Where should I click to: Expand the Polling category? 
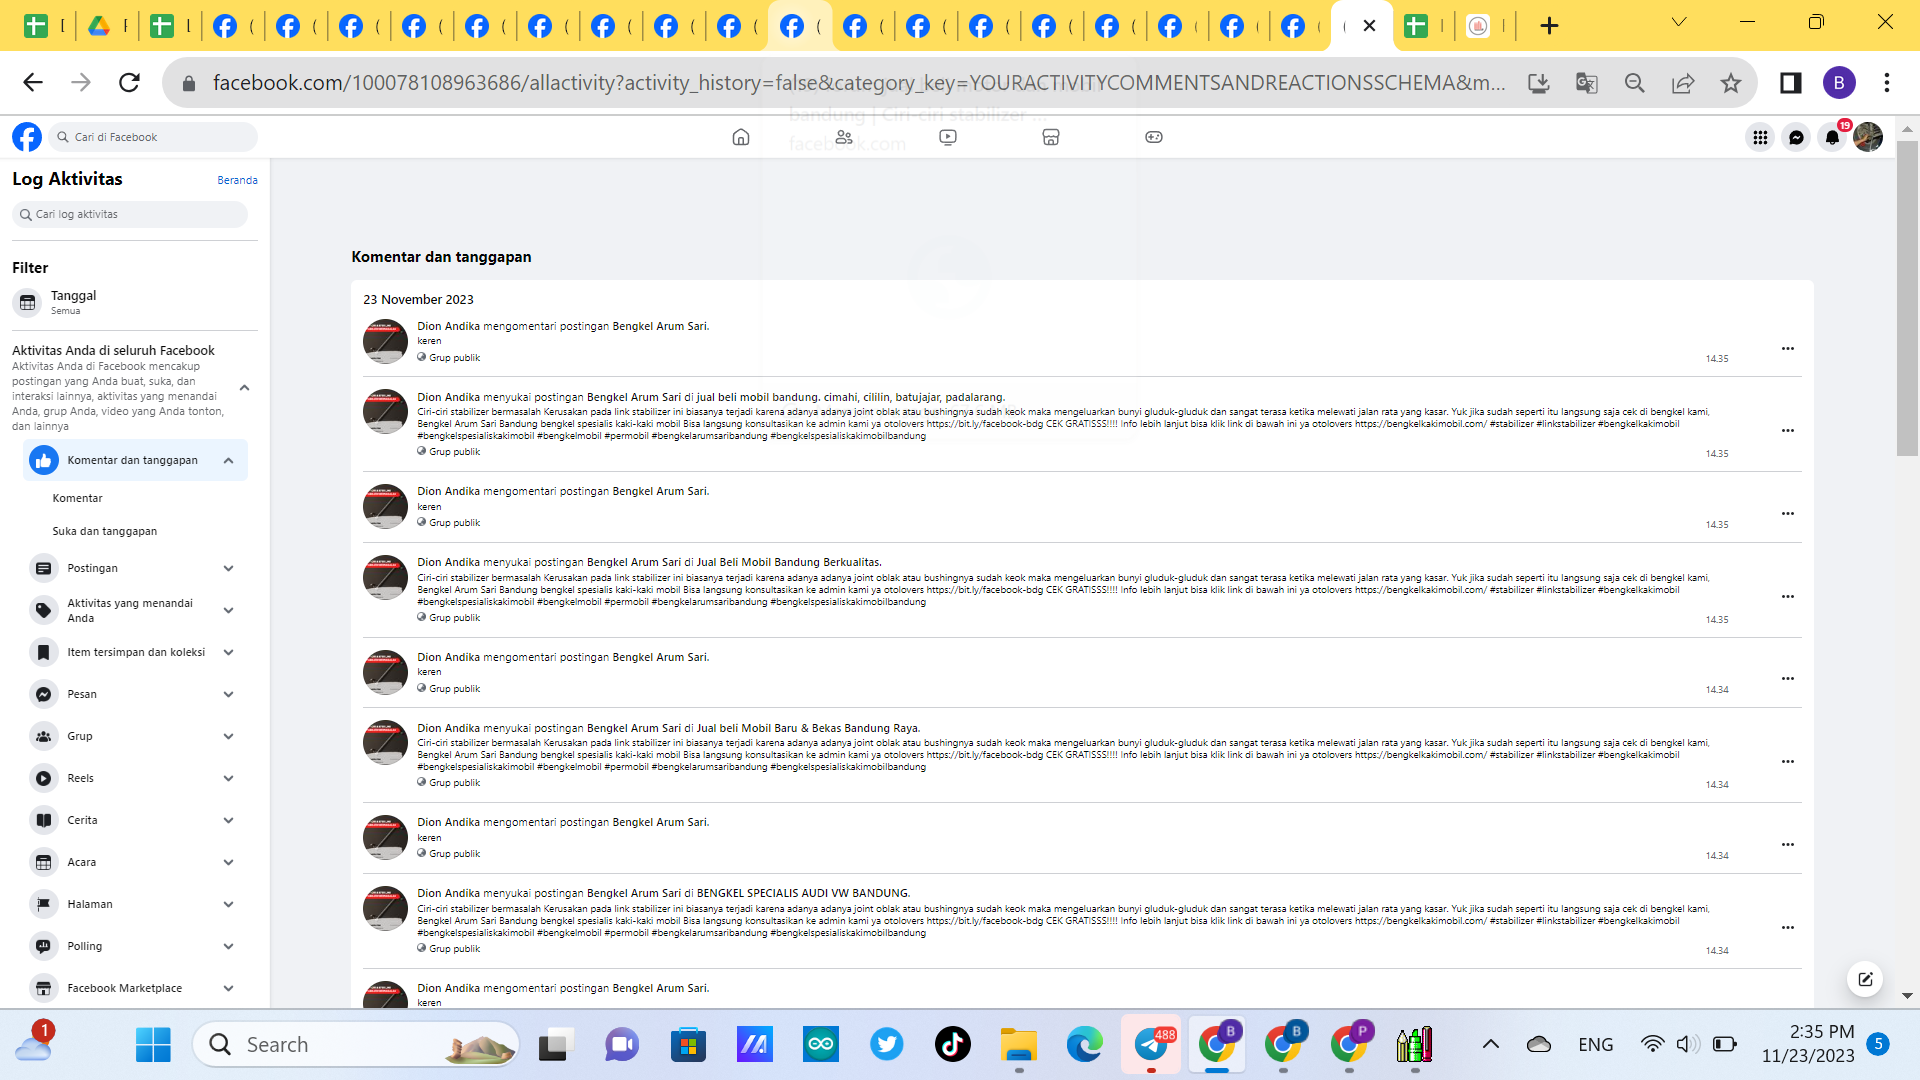coord(229,947)
